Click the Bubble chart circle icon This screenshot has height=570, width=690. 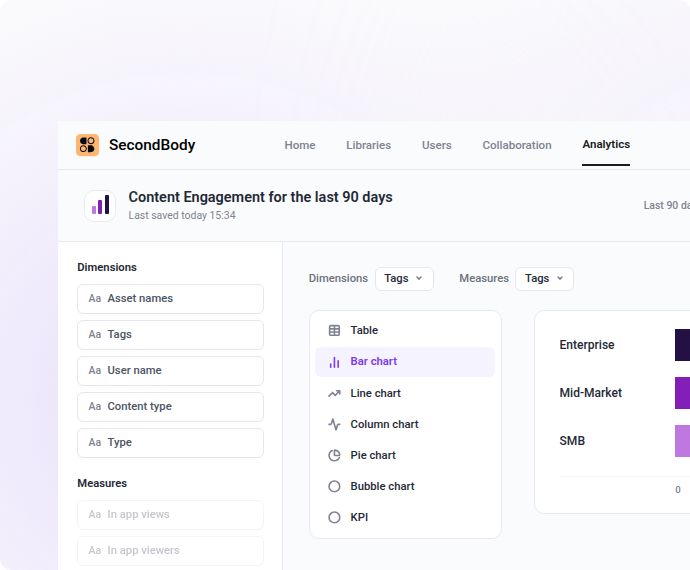pos(334,486)
